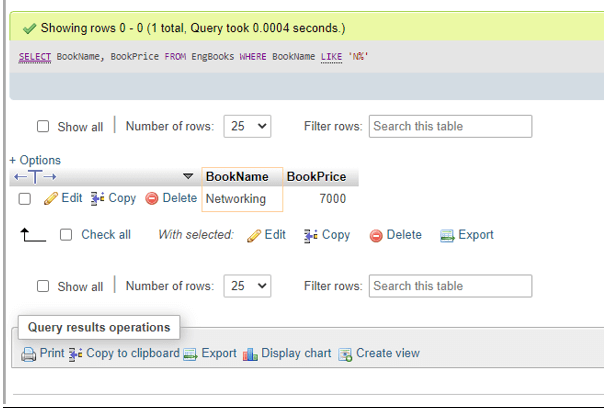Click the With selected pencil edit icon
604x409 pixels.
254,235
